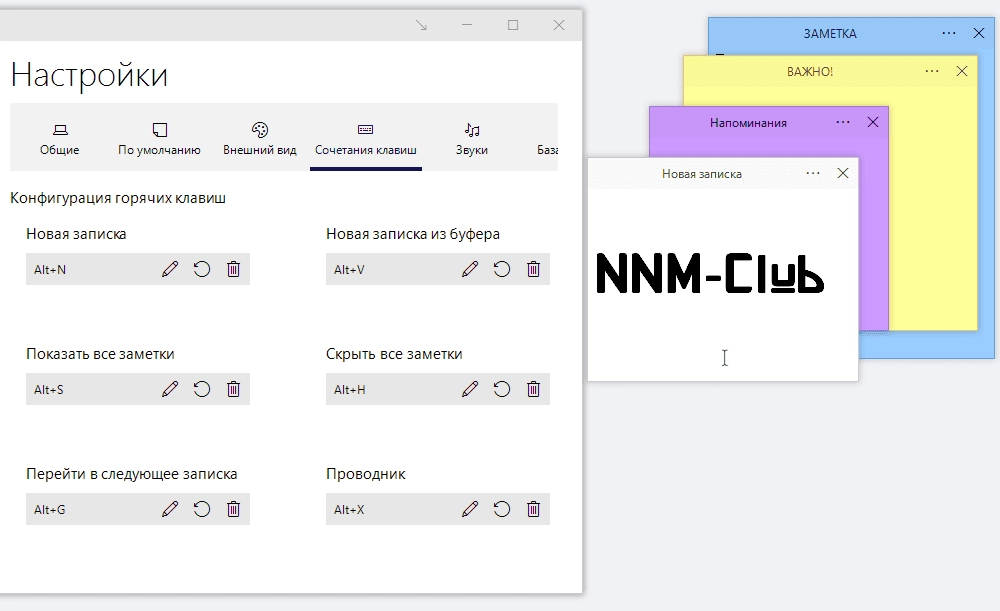Click the Alt+S shortcut field

138,389
